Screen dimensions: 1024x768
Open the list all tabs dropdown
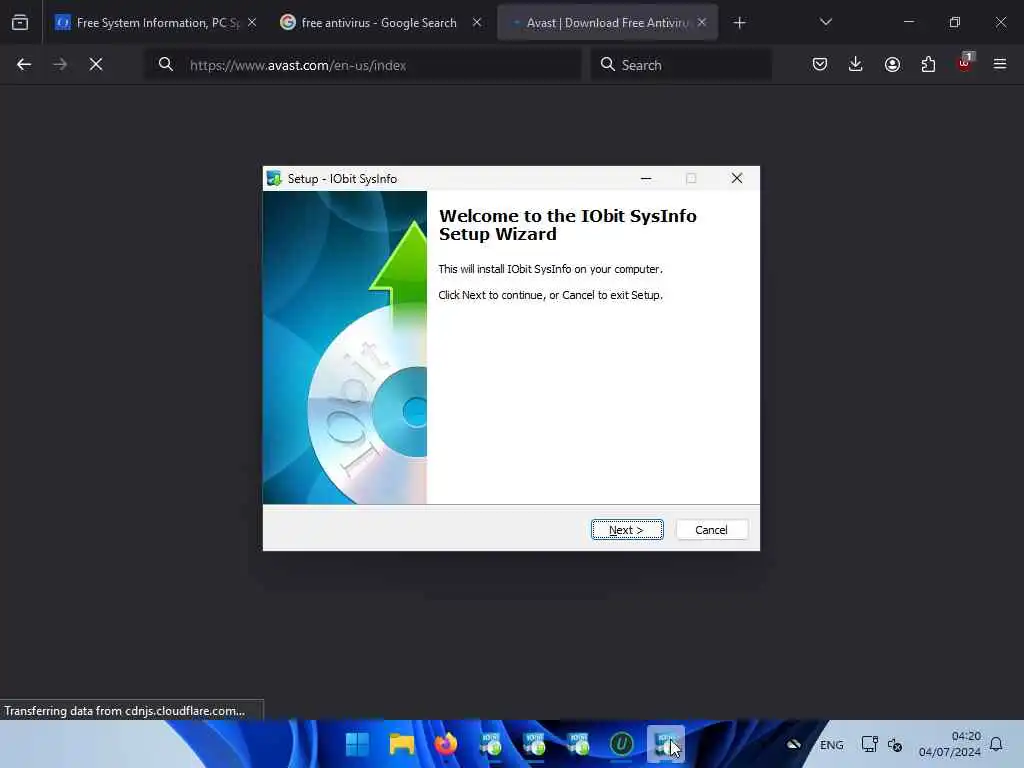(825, 22)
